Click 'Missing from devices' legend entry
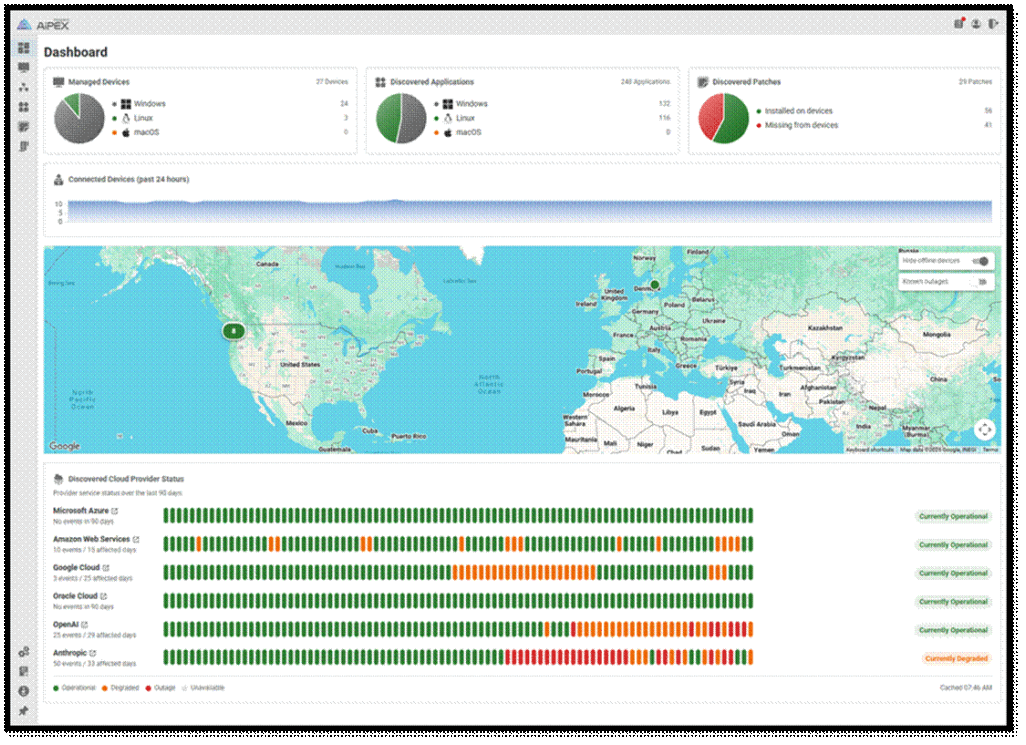The height and width of the screenshot is (745, 1026). [797, 126]
